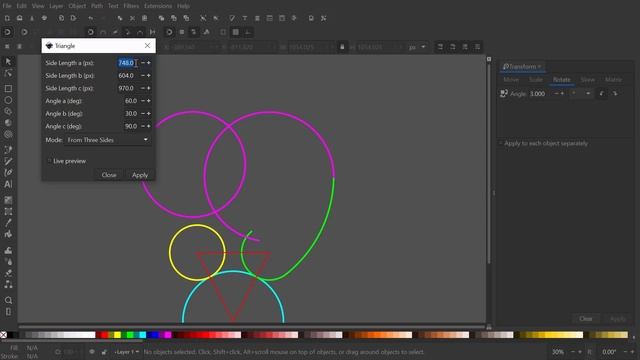Enable the Live preview checkbox

click(49, 161)
